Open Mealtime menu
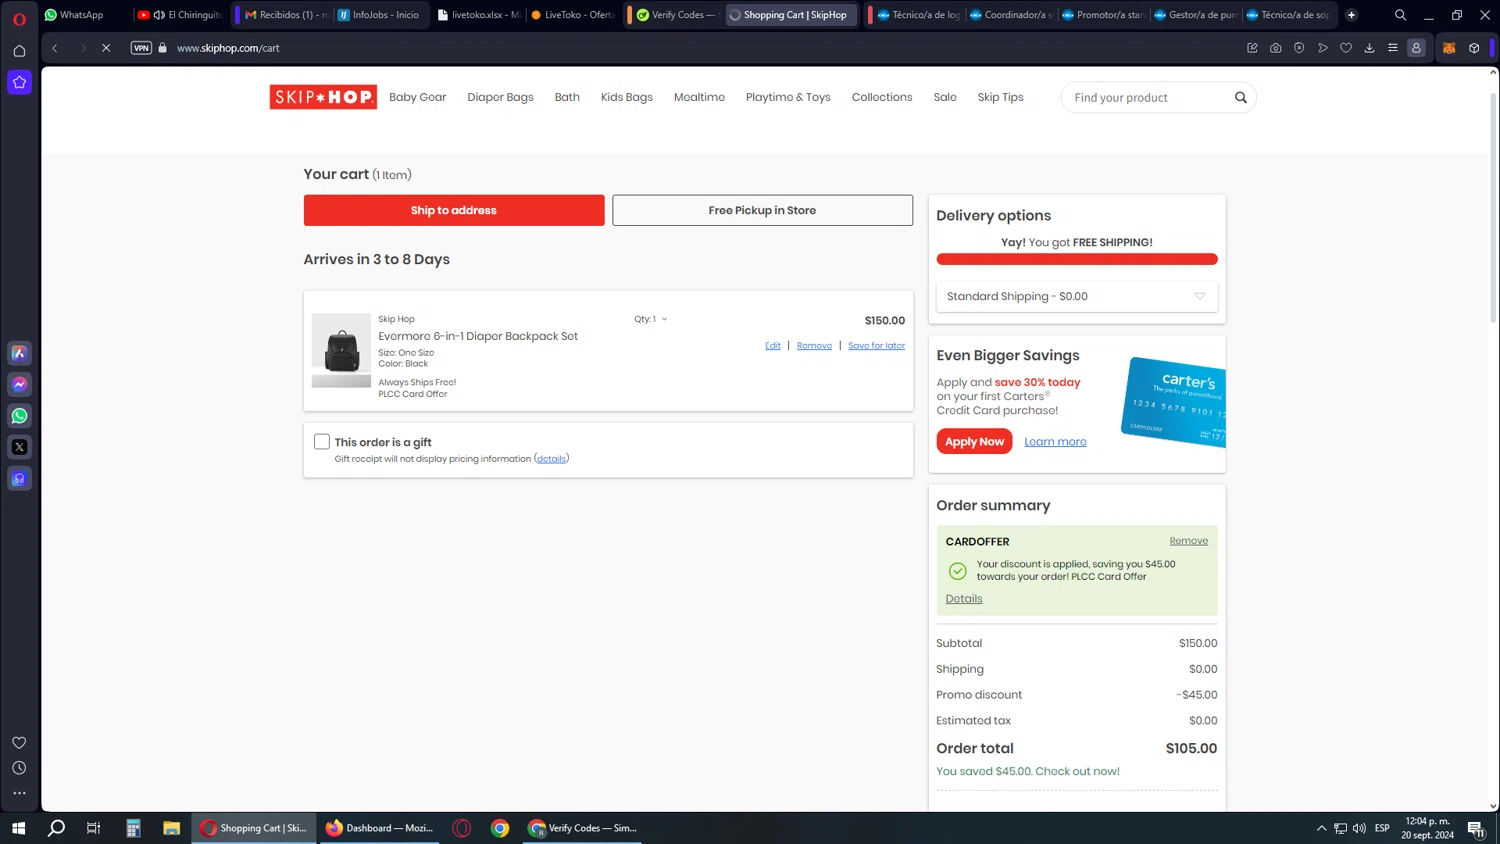This screenshot has width=1500, height=844. [x=699, y=97]
